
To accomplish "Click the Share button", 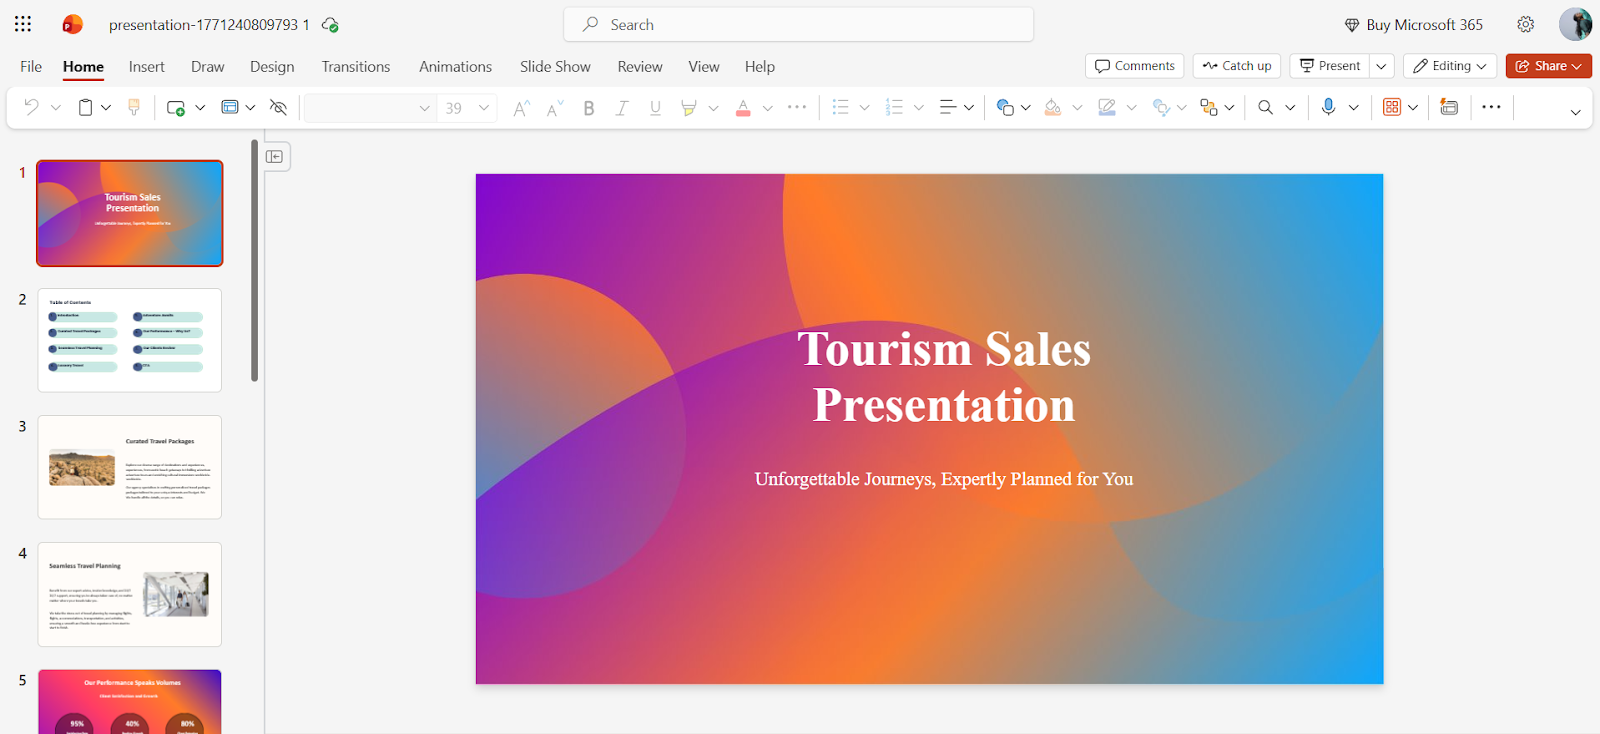I will coord(1549,66).
